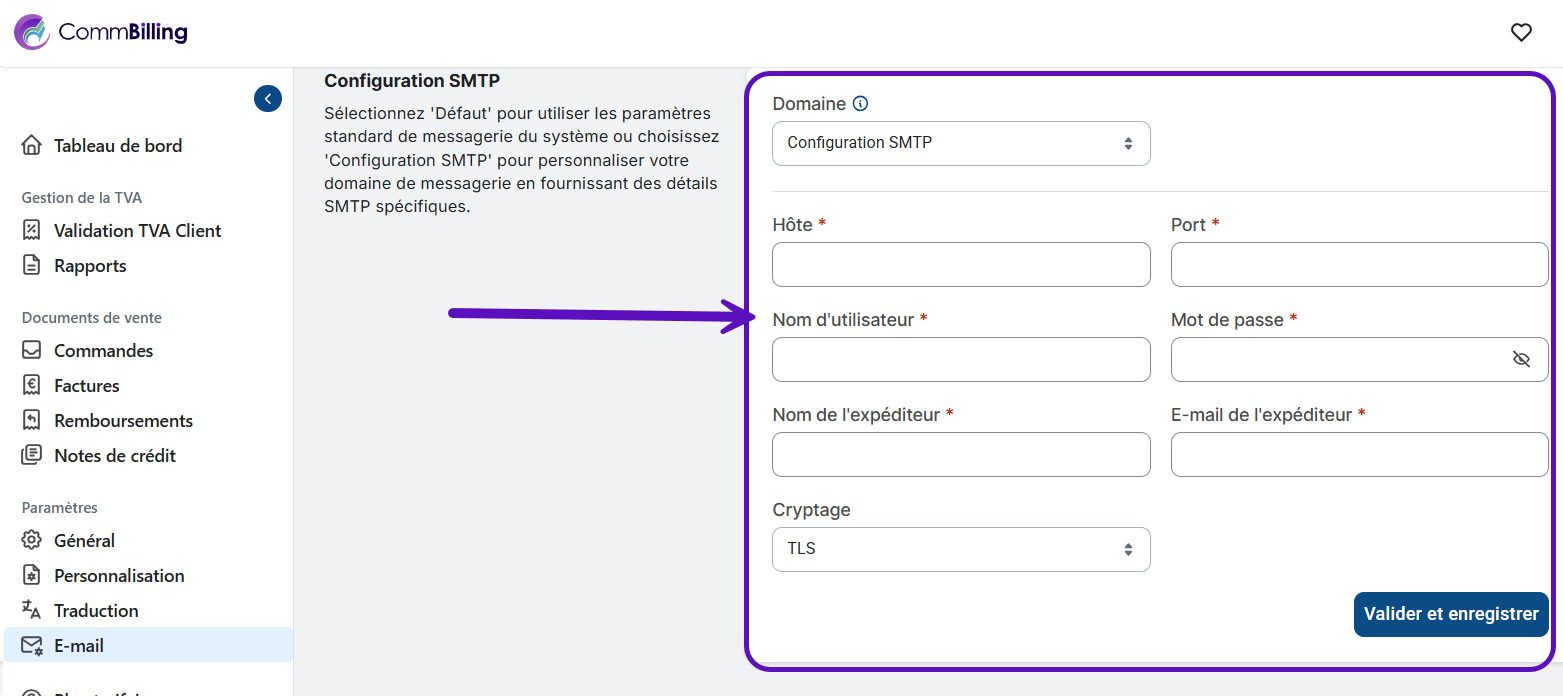Go to Notes de crédit
This screenshot has width=1563, height=696.
pos(114,455)
